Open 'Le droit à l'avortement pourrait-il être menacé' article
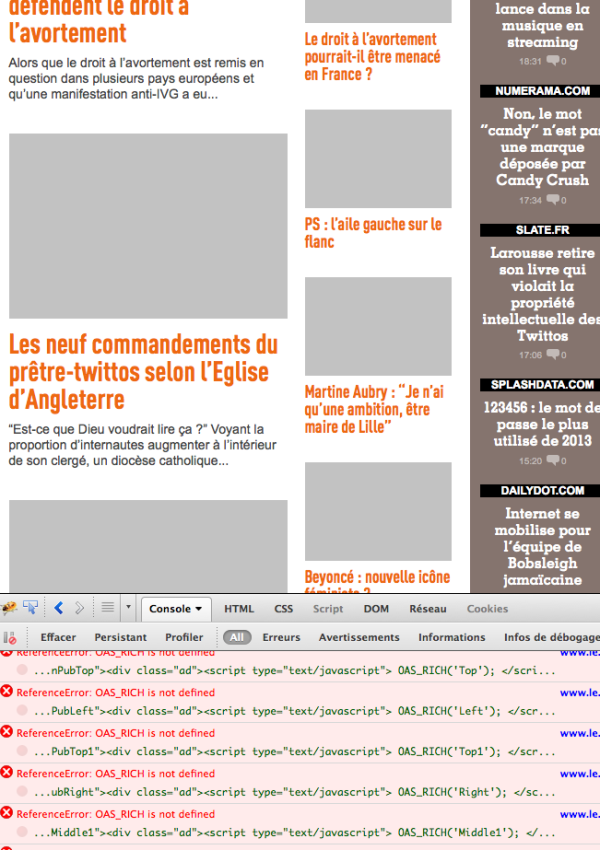 [x=372, y=56]
